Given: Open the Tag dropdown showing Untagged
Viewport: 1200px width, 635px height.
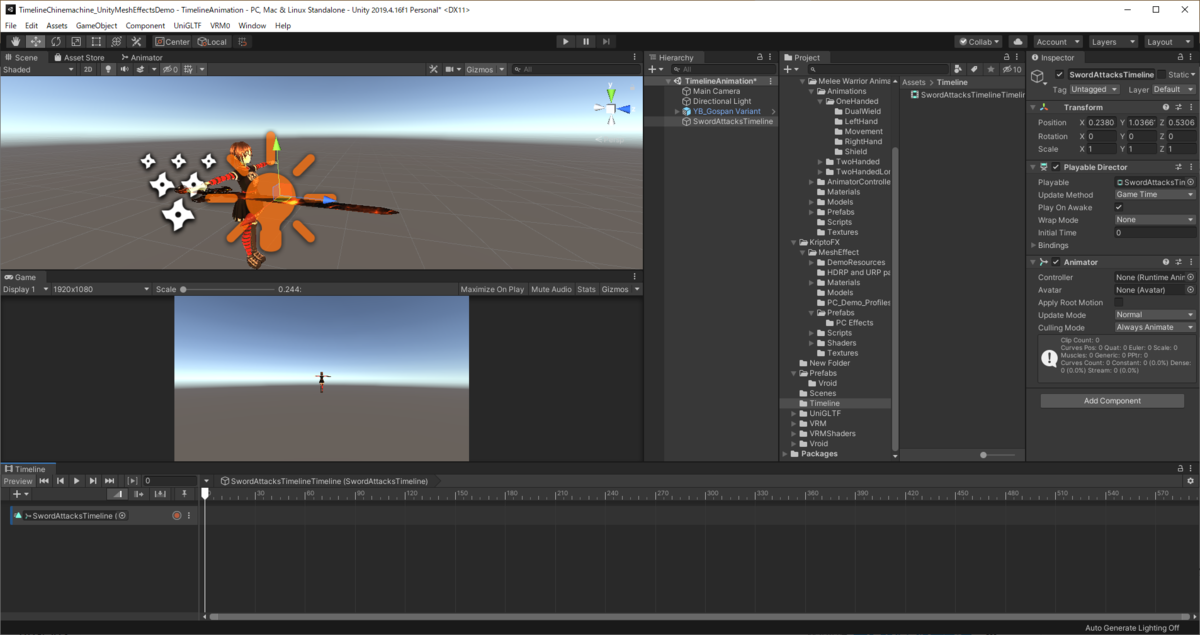Looking at the screenshot, I should 1095,89.
